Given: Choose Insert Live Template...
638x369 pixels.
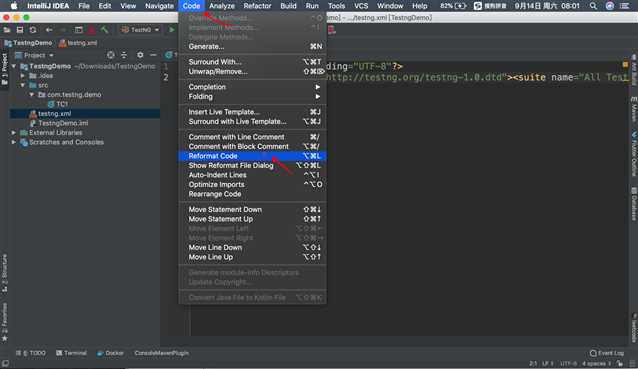Looking at the screenshot, I should 252,112.
